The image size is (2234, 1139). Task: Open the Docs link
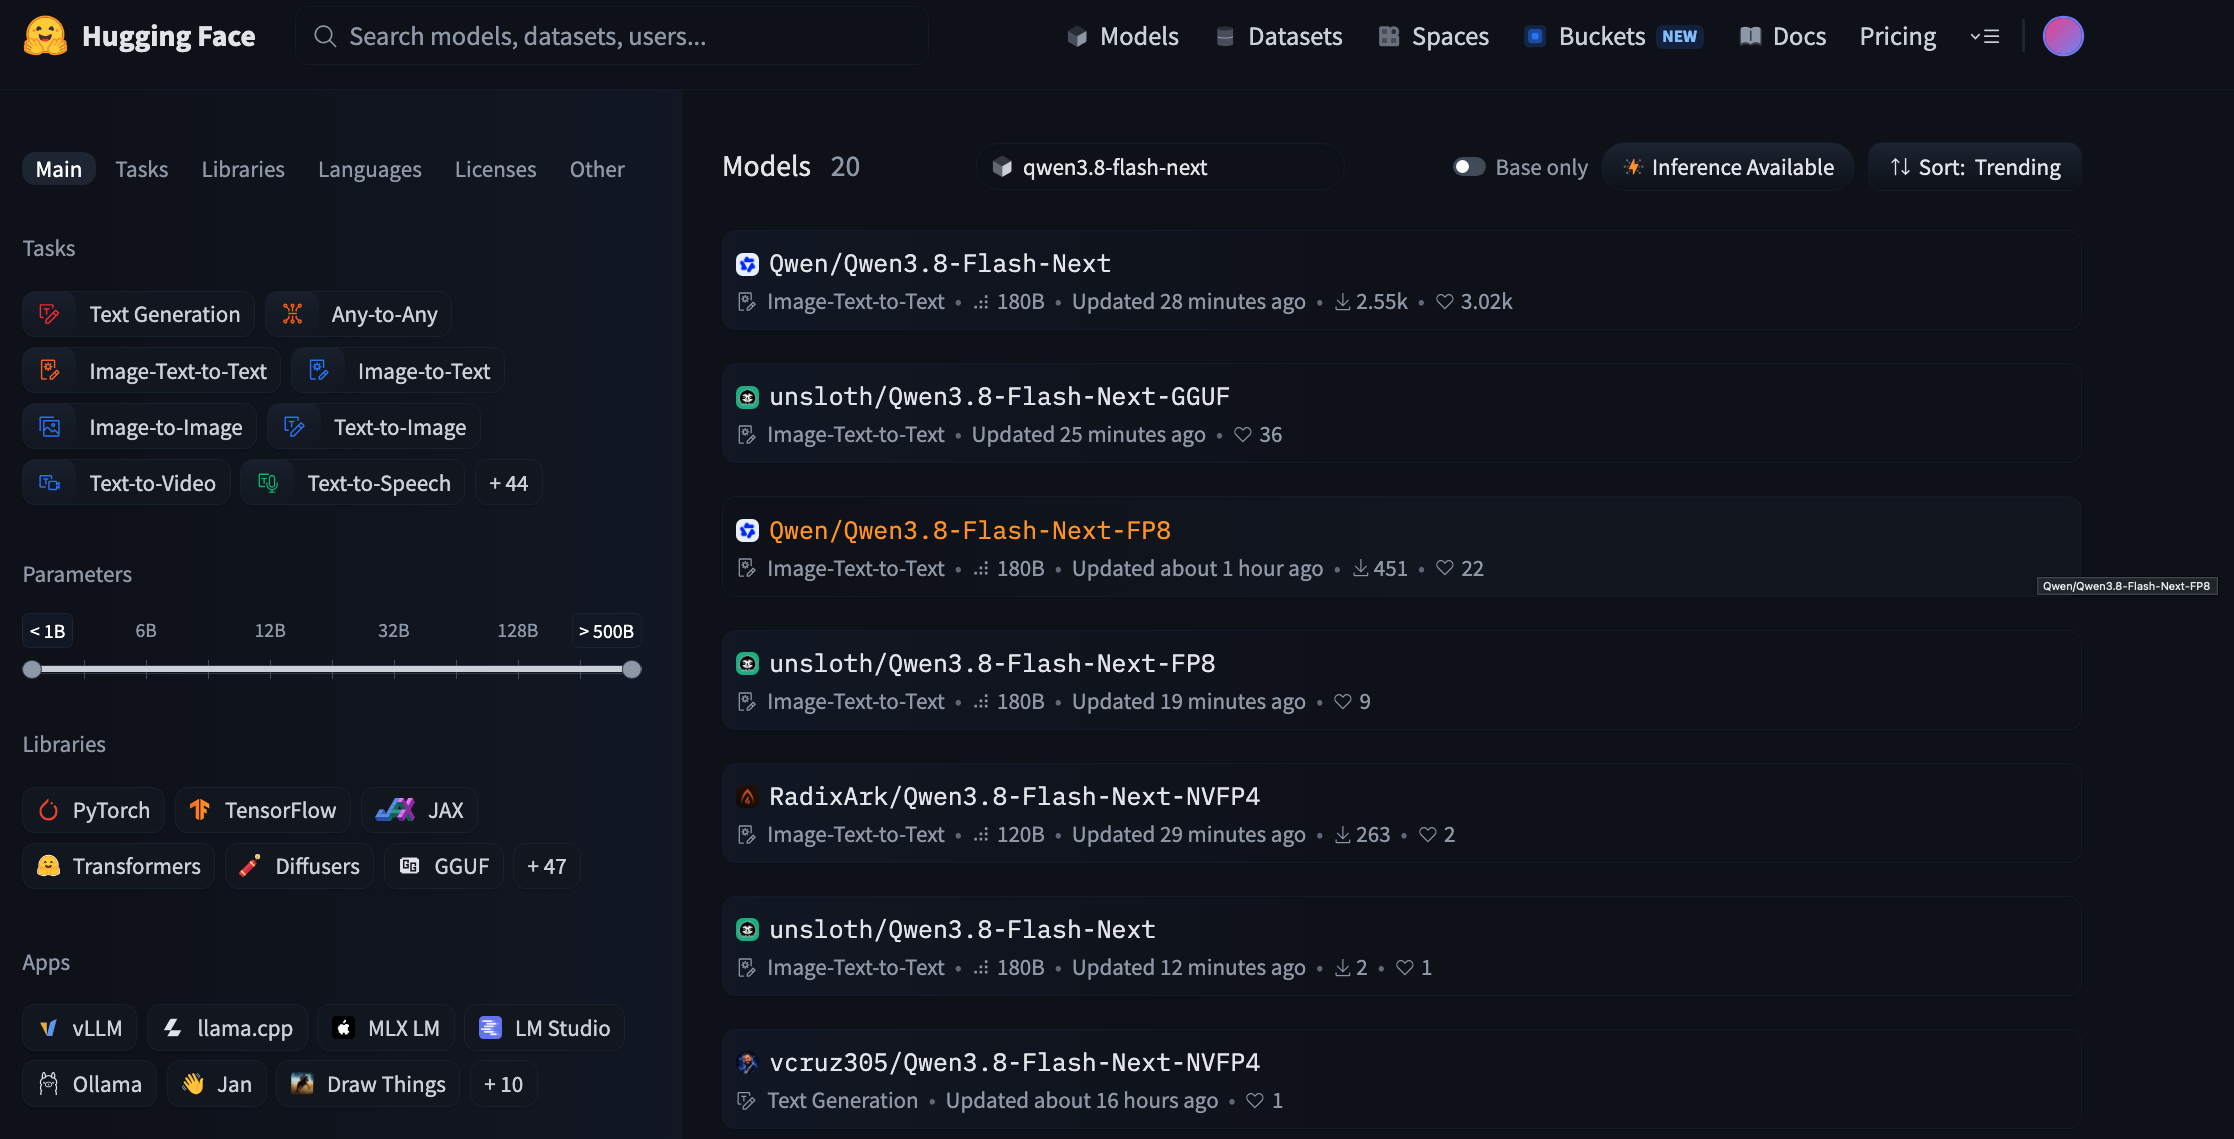click(1783, 36)
